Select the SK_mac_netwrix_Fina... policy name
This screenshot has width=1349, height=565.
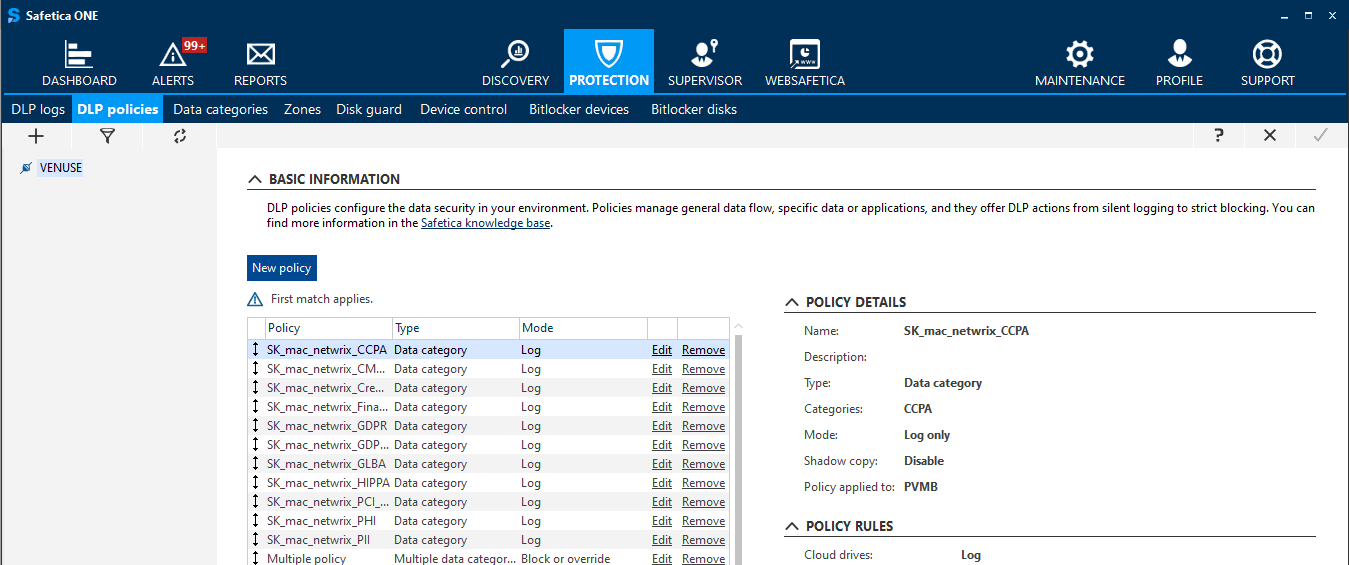327,407
